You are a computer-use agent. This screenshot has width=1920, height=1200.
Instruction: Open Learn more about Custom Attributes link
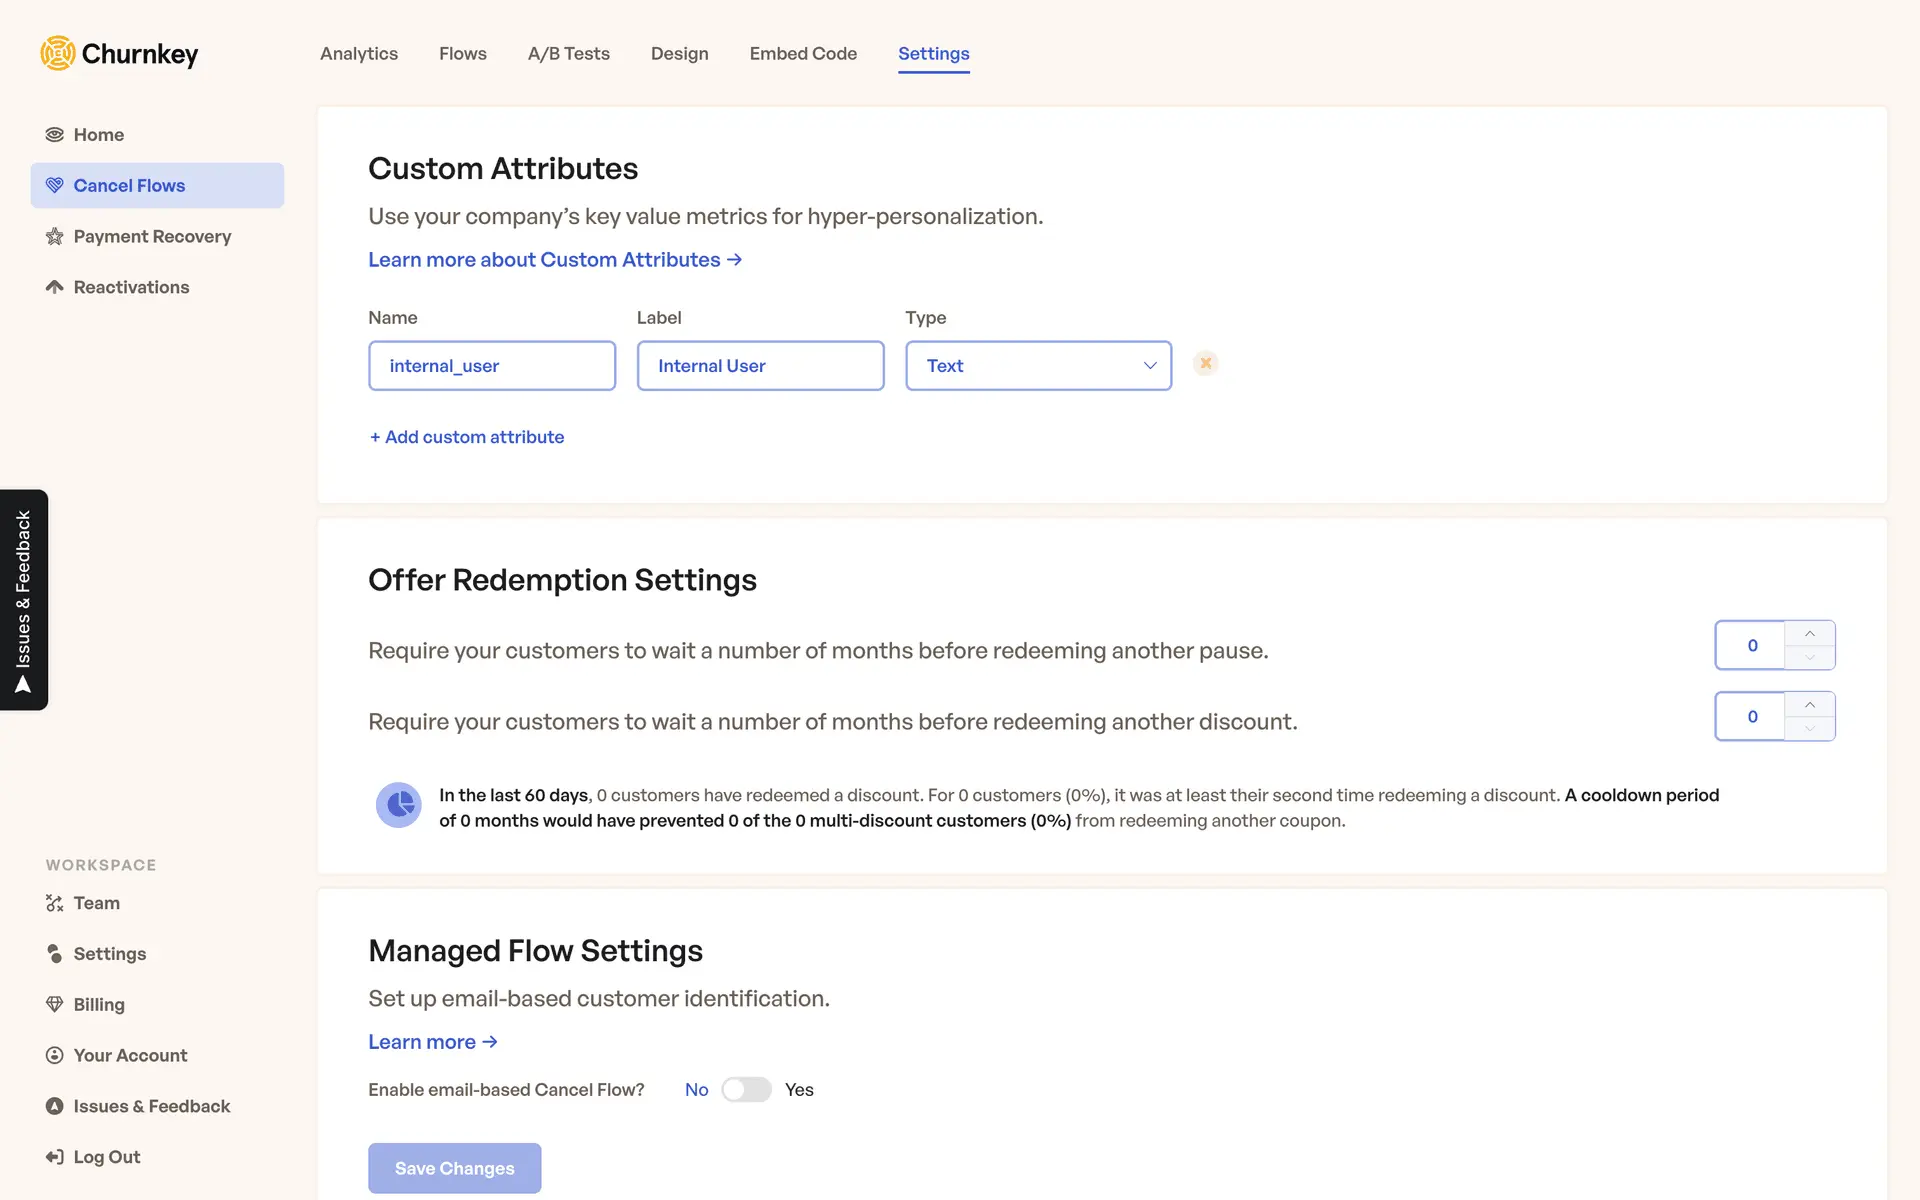click(x=555, y=260)
